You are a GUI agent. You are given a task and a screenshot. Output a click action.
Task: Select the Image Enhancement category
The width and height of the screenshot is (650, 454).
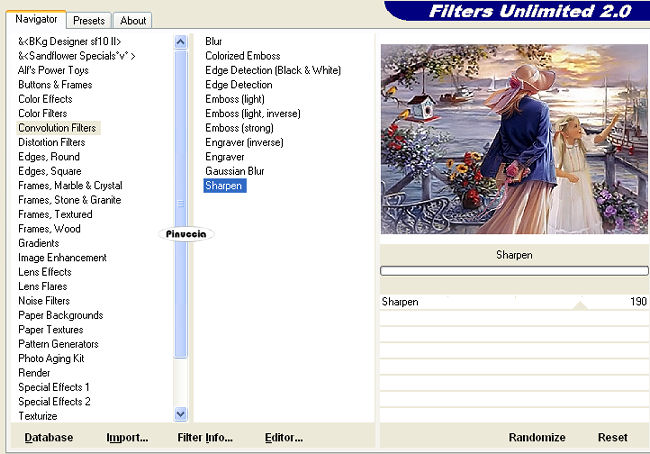click(62, 257)
